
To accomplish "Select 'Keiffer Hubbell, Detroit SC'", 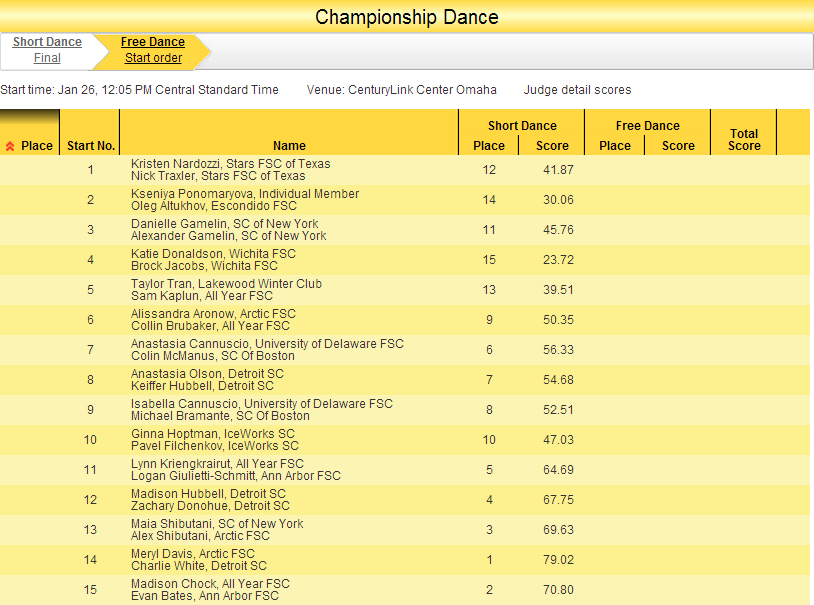I will click(202, 386).
